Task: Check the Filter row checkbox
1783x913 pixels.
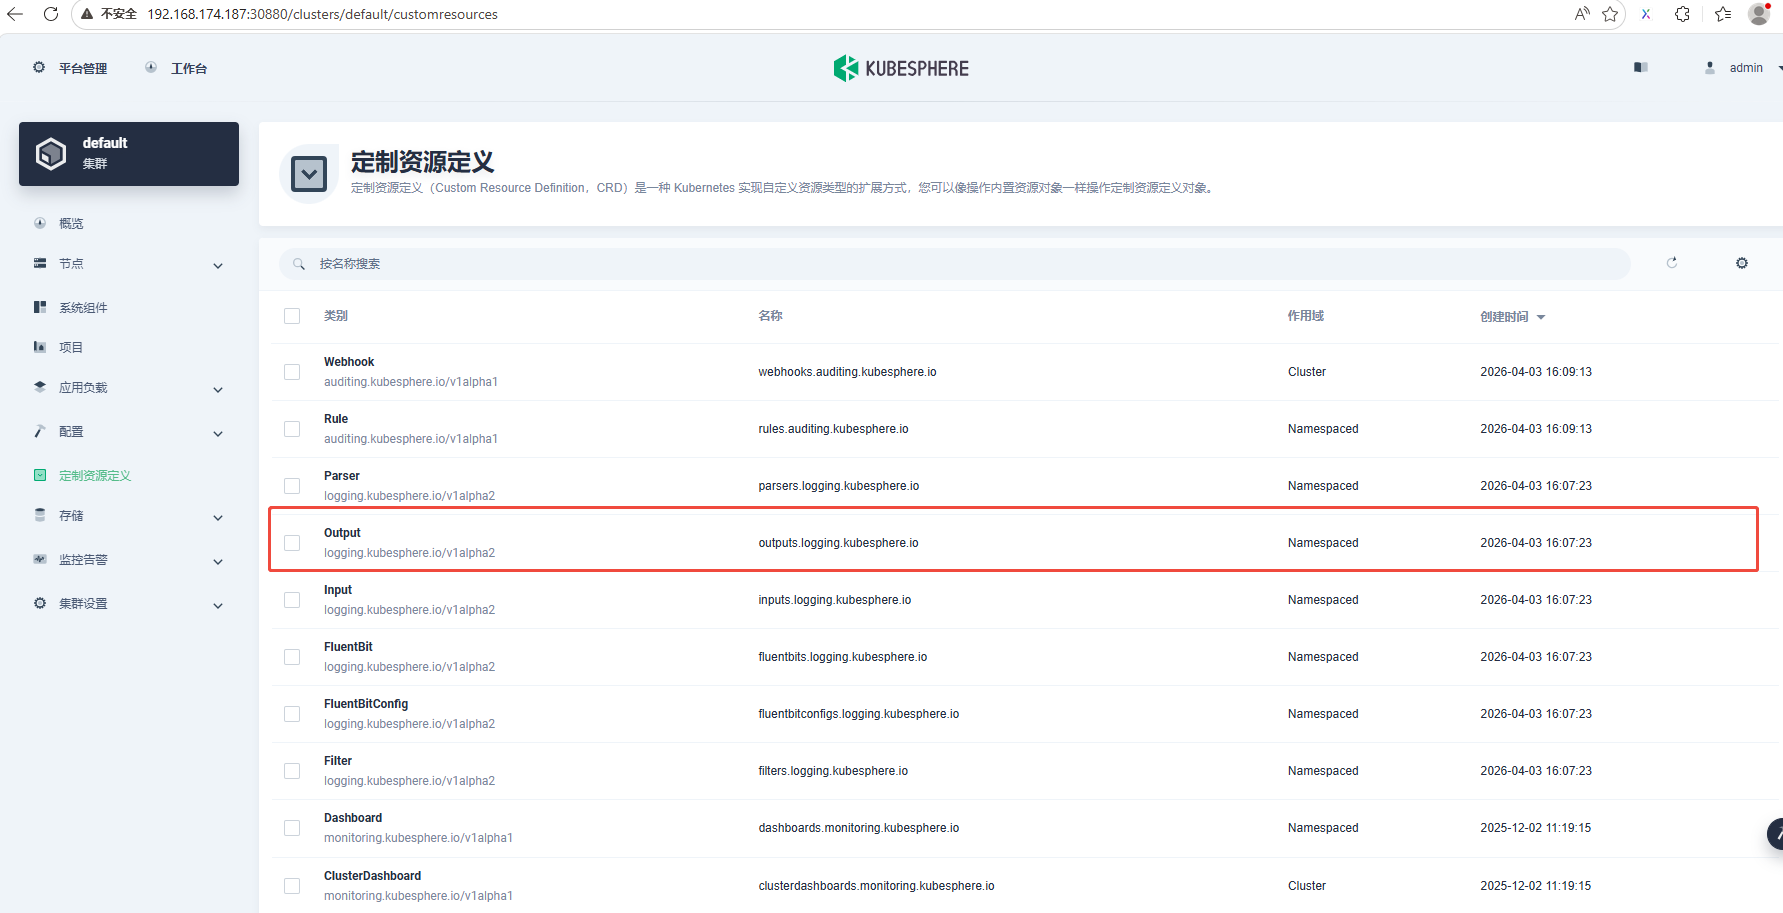Action: [292, 771]
